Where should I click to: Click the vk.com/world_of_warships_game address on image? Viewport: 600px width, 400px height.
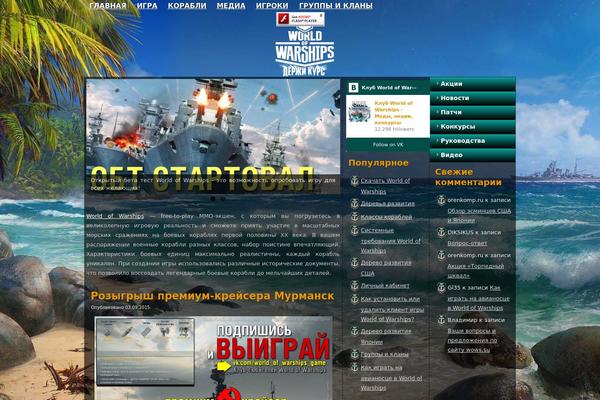click(280, 363)
